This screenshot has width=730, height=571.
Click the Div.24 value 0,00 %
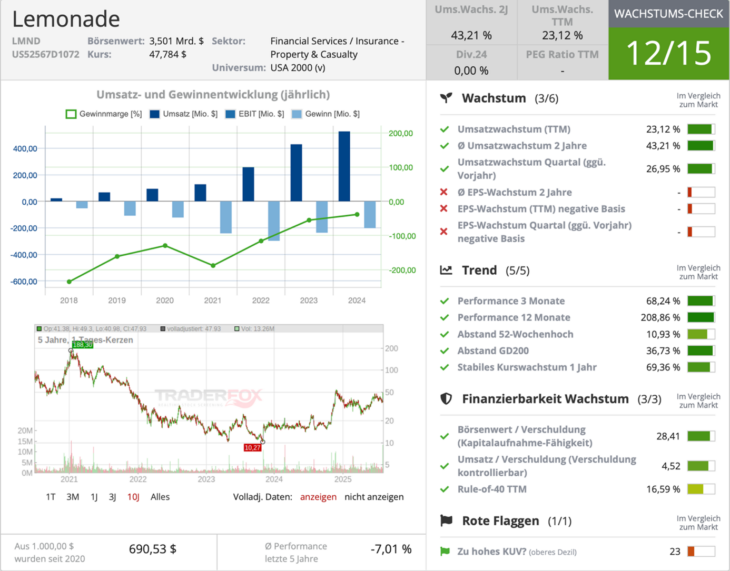(x=471, y=71)
